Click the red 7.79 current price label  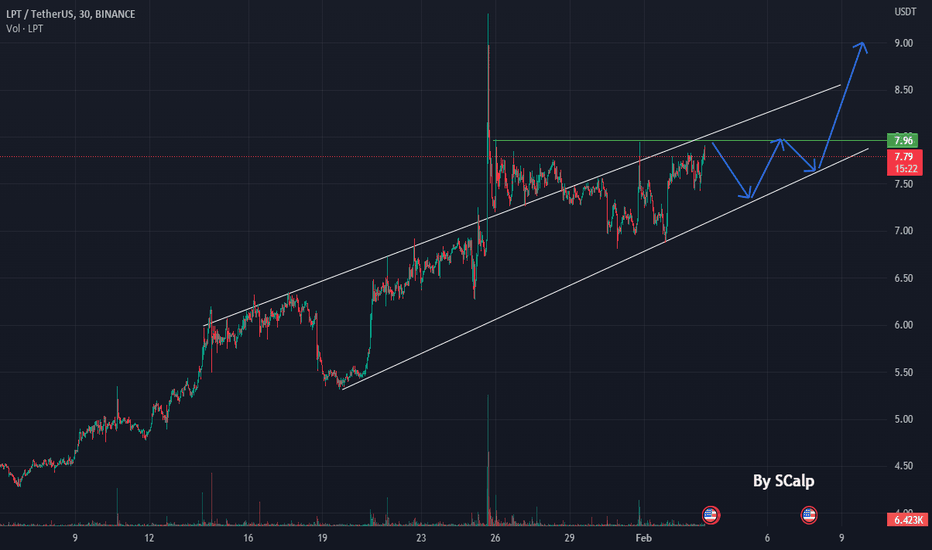pos(903,157)
